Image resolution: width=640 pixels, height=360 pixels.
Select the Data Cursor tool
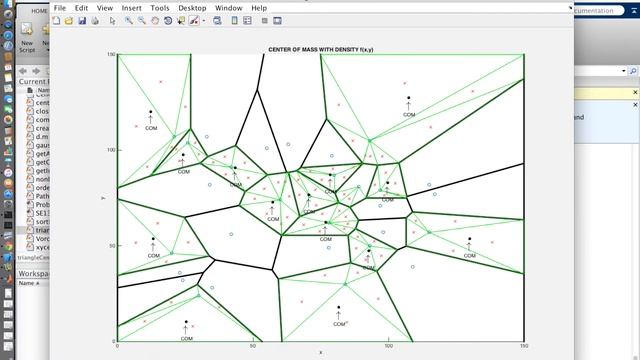(181, 20)
